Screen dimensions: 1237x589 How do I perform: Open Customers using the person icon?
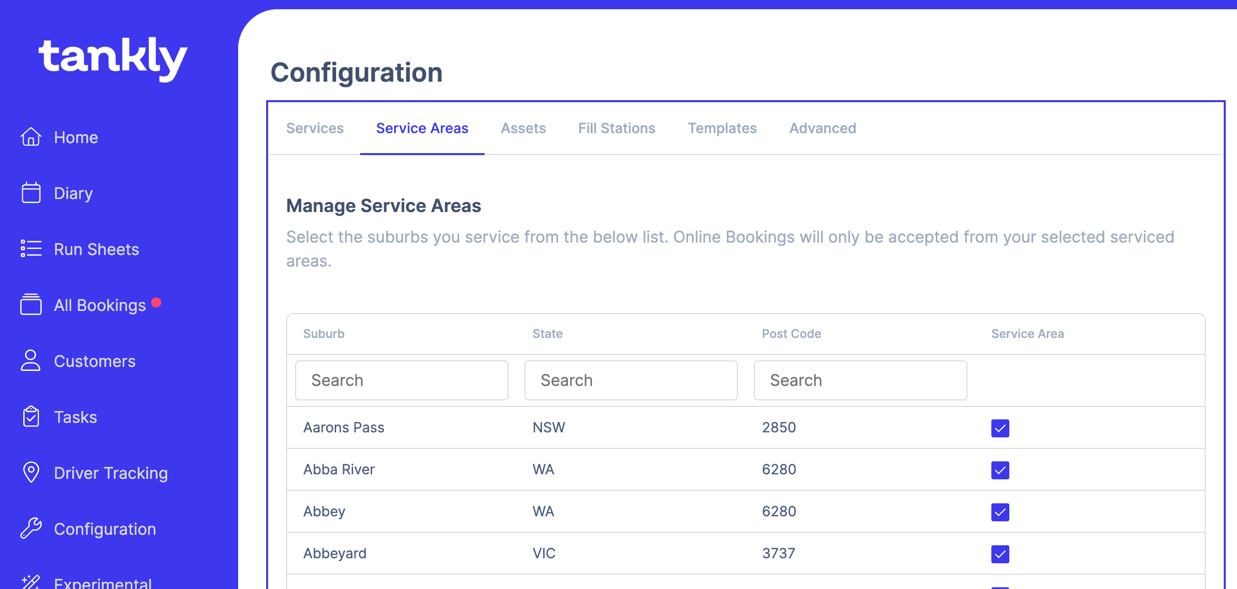tap(31, 361)
